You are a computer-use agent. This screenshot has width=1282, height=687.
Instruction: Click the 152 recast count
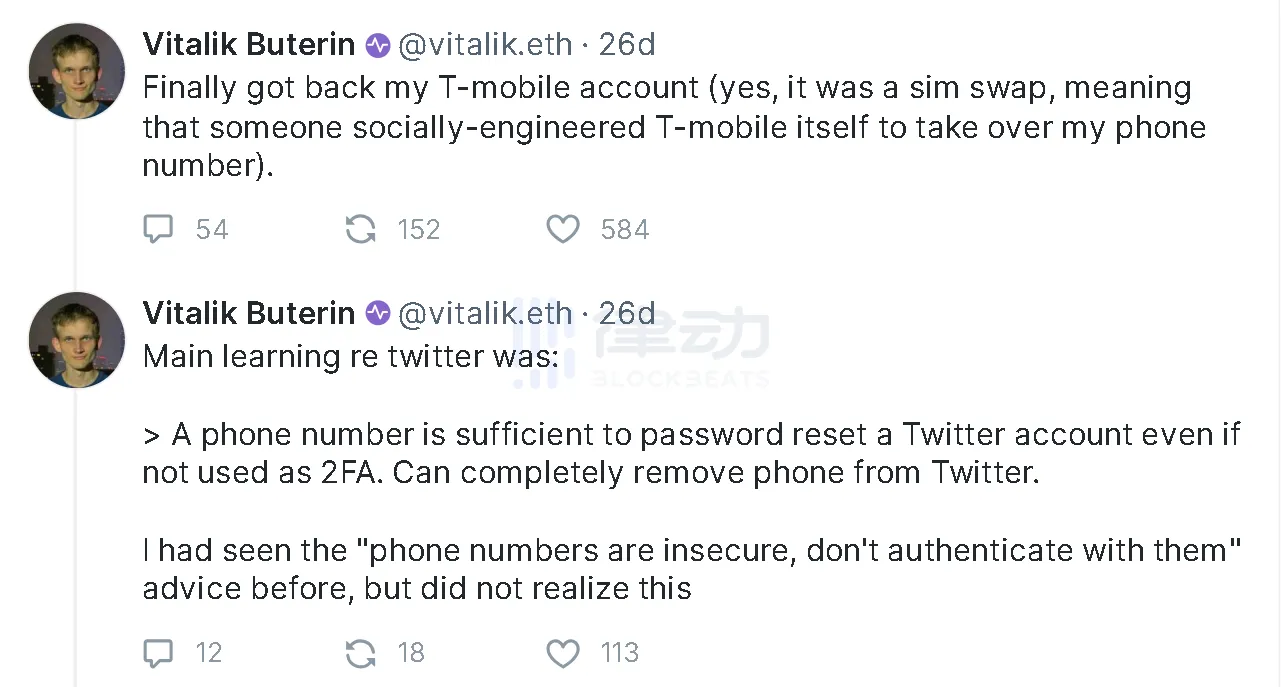click(x=418, y=230)
